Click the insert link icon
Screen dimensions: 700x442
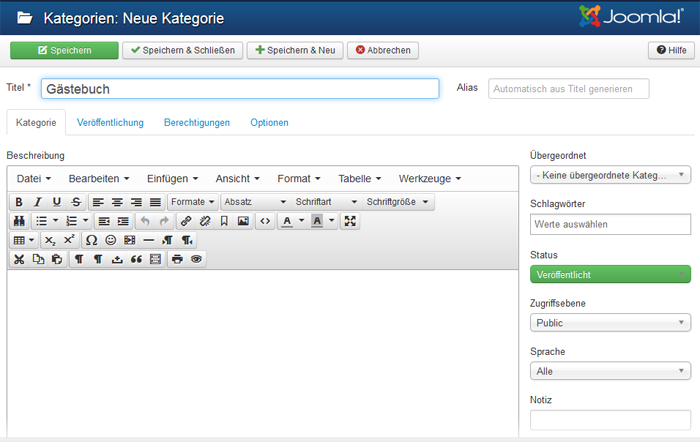[186, 221]
